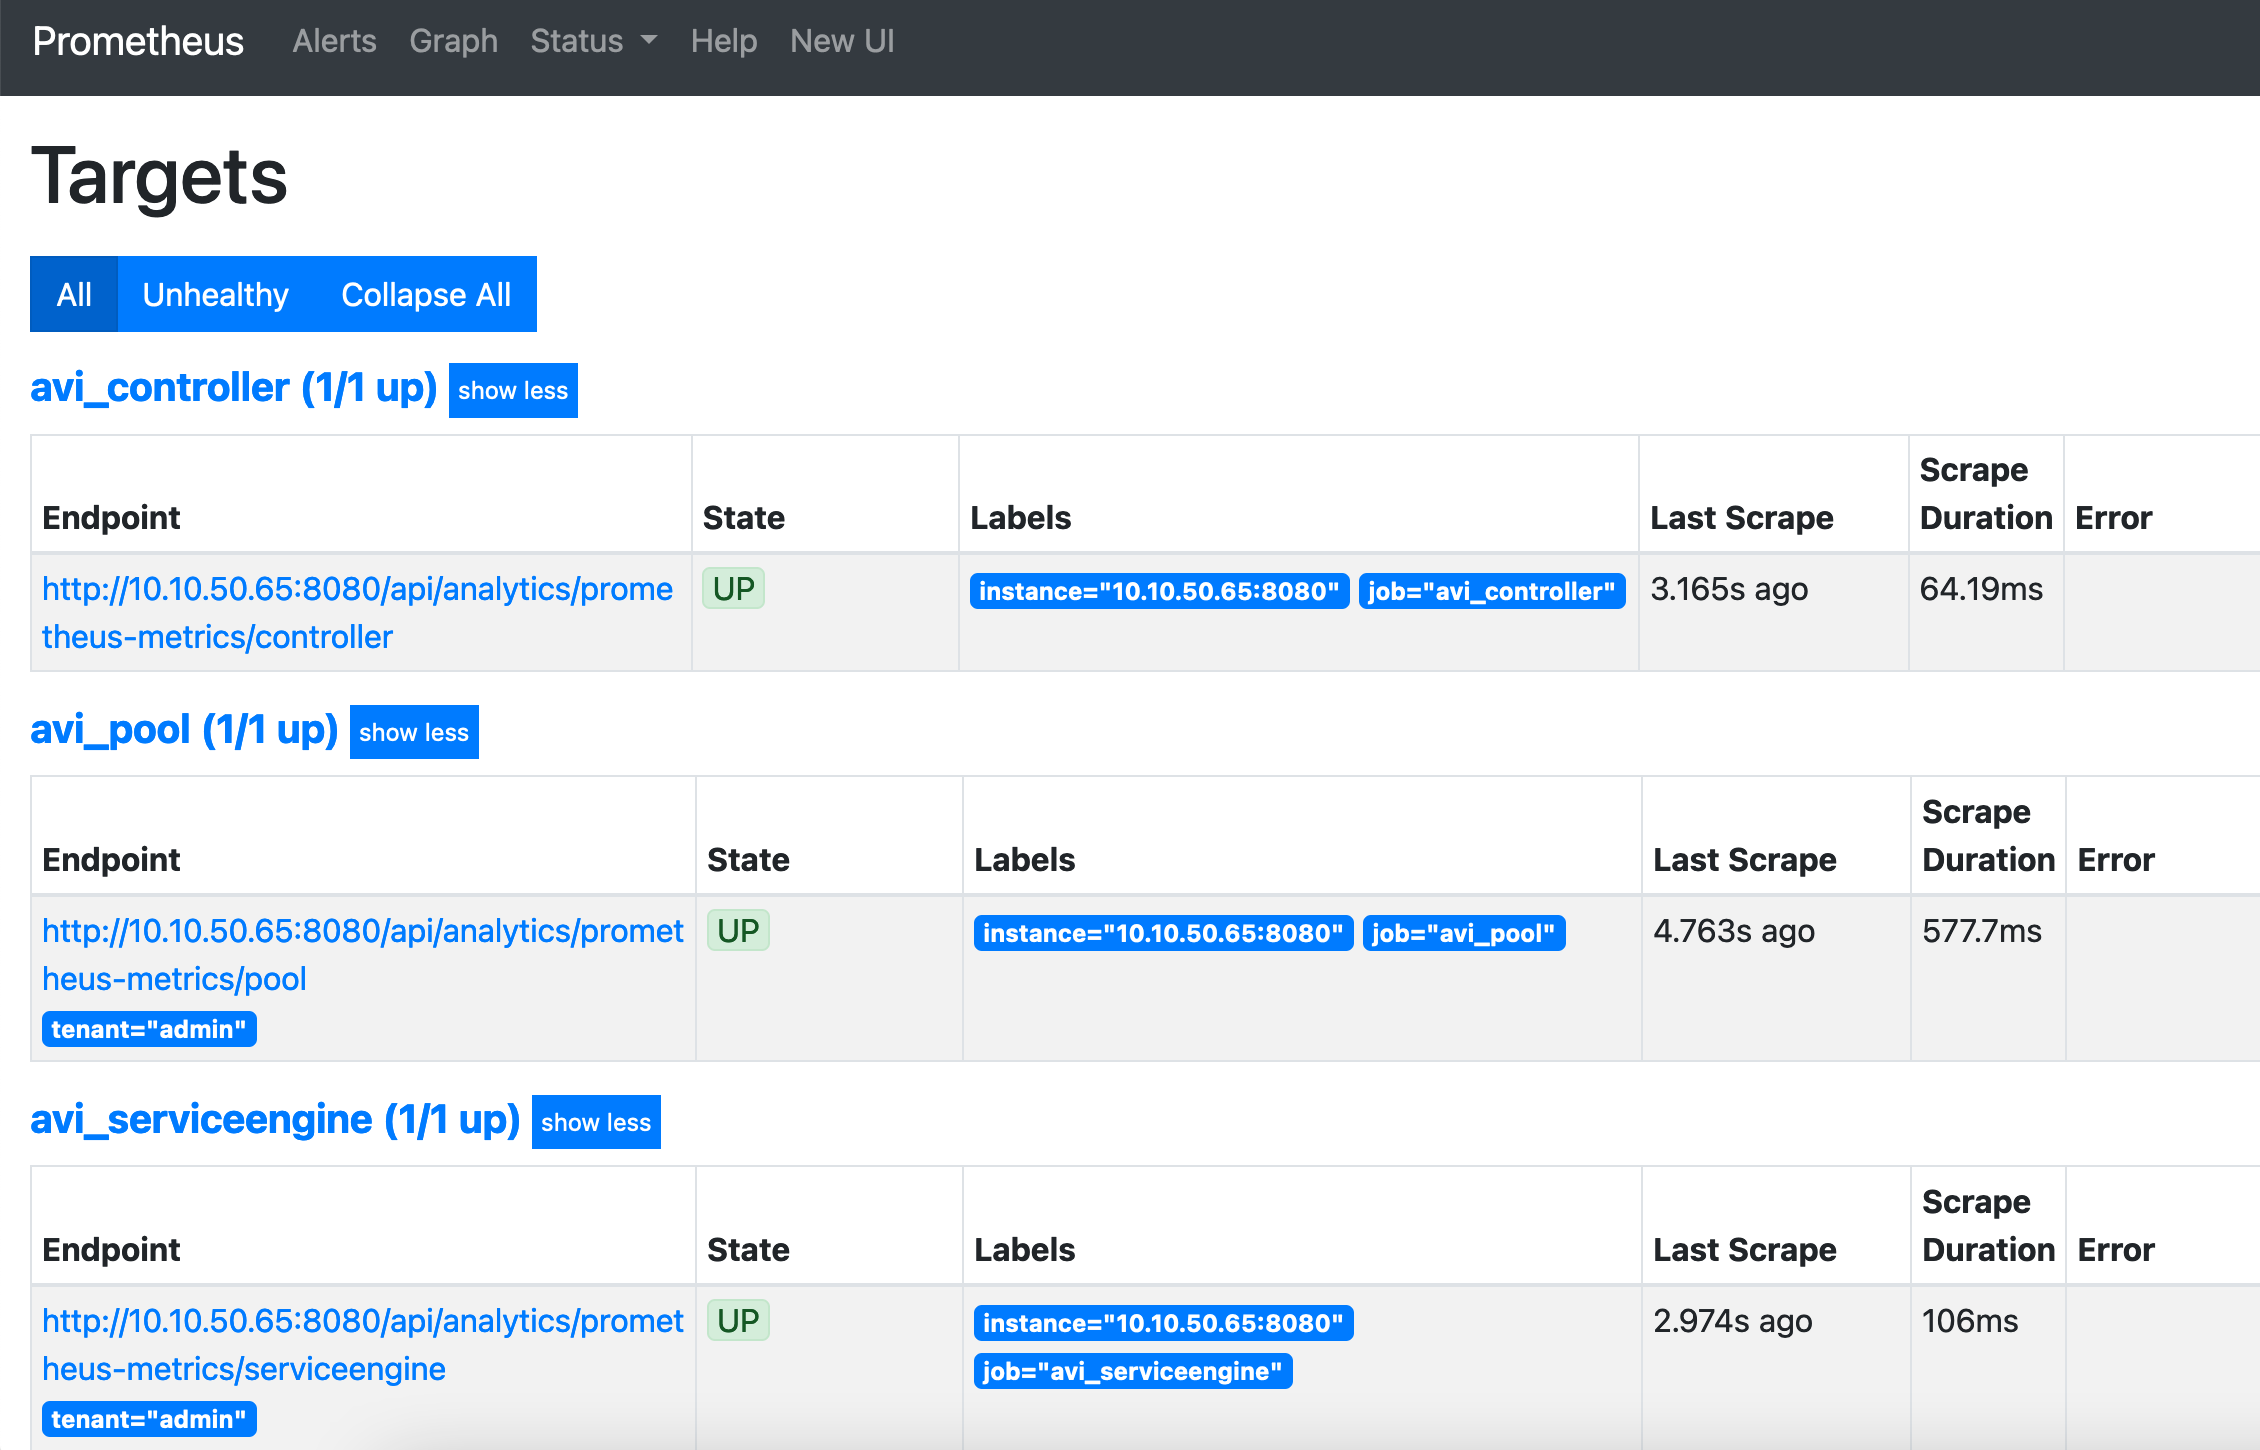The height and width of the screenshot is (1450, 2260).
Task: Expand the Status dropdown menu
Action: click(x=594, y=41)
